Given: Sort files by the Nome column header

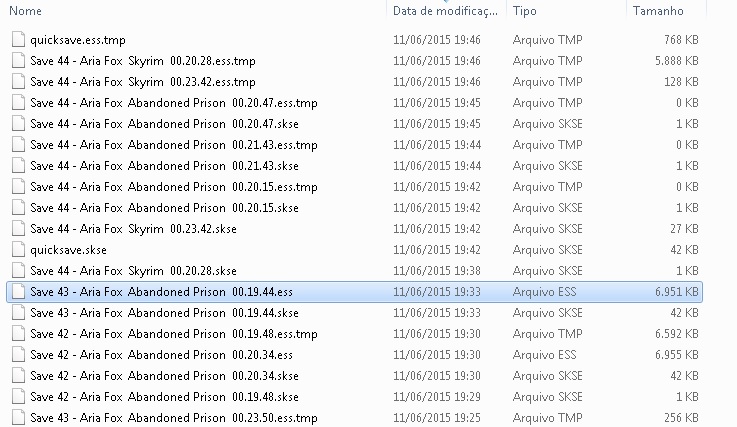Looking at the screenshot, I should [25, 11].
